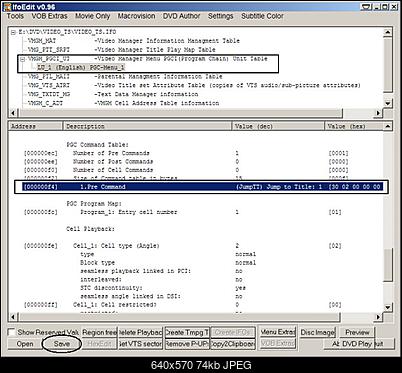Click the PGC Command Table: heading
The width and height of the screenshot is (402, 373).
[x=98, y=145]
